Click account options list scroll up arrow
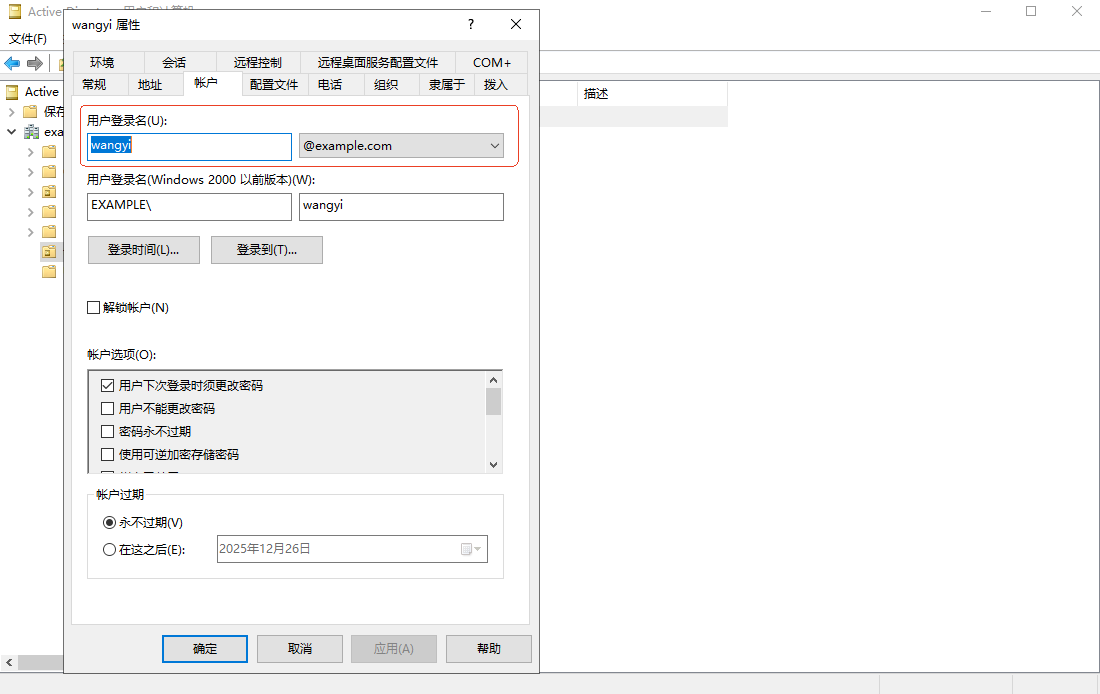 pyautogui.click(x=493, y=380)
